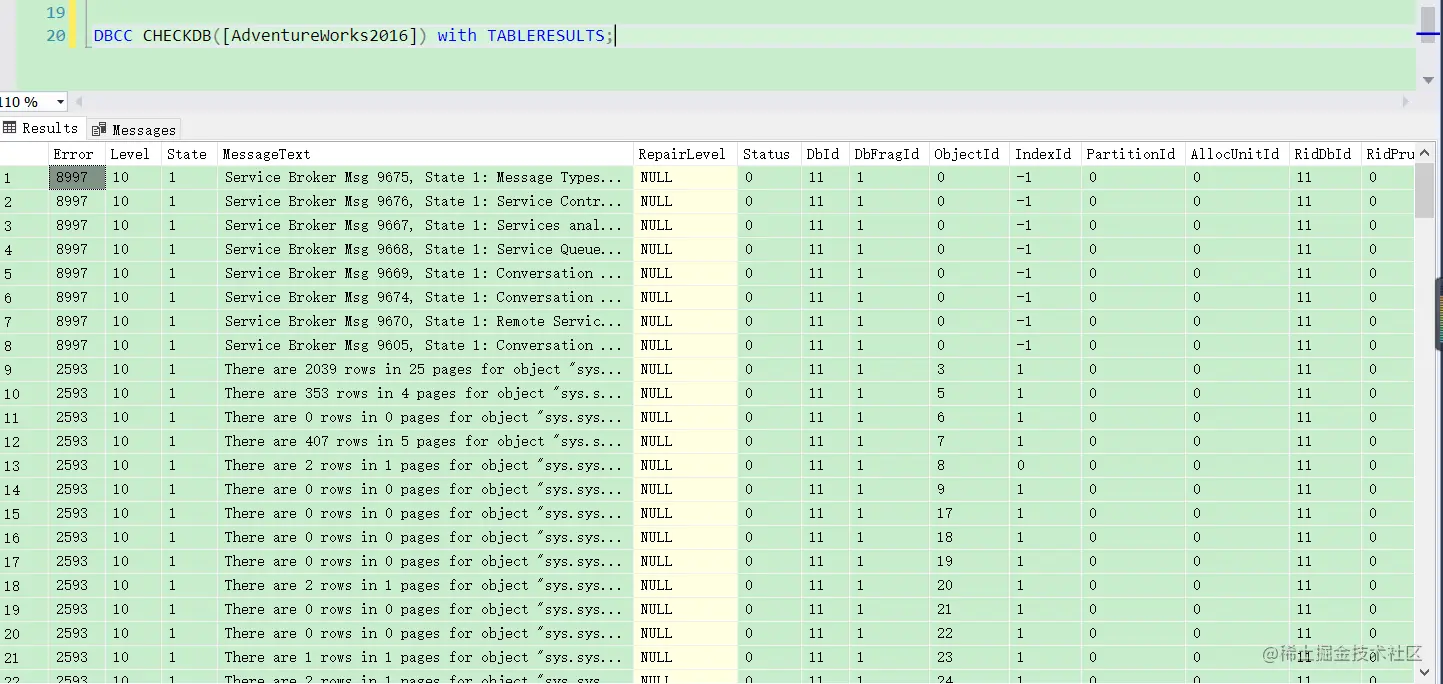Switch to the Messages tab
This screenshot has width=1443, height=684.
click(134, 129)
